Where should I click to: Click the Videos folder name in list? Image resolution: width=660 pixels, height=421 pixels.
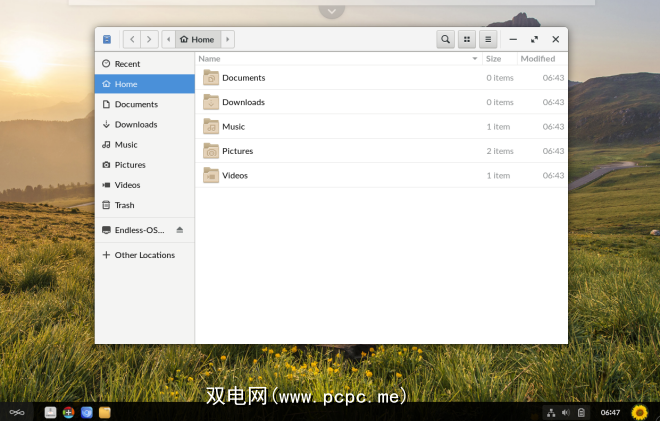(235, 176)
